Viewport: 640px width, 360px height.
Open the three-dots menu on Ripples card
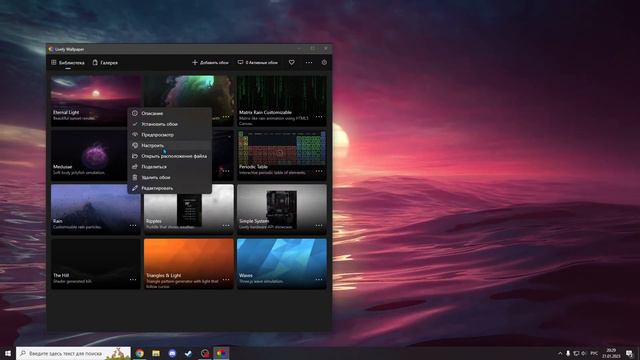pos(226,225)
